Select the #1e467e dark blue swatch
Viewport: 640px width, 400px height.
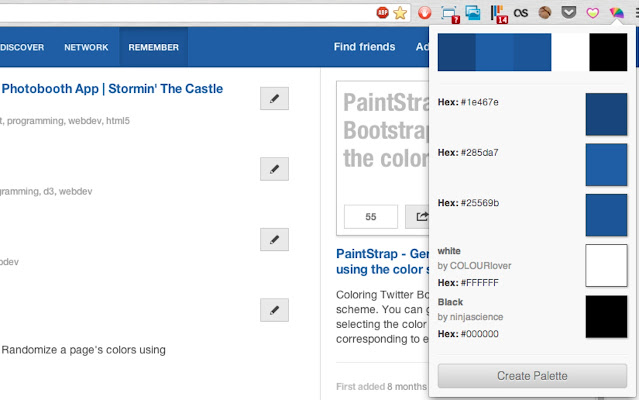606,114
